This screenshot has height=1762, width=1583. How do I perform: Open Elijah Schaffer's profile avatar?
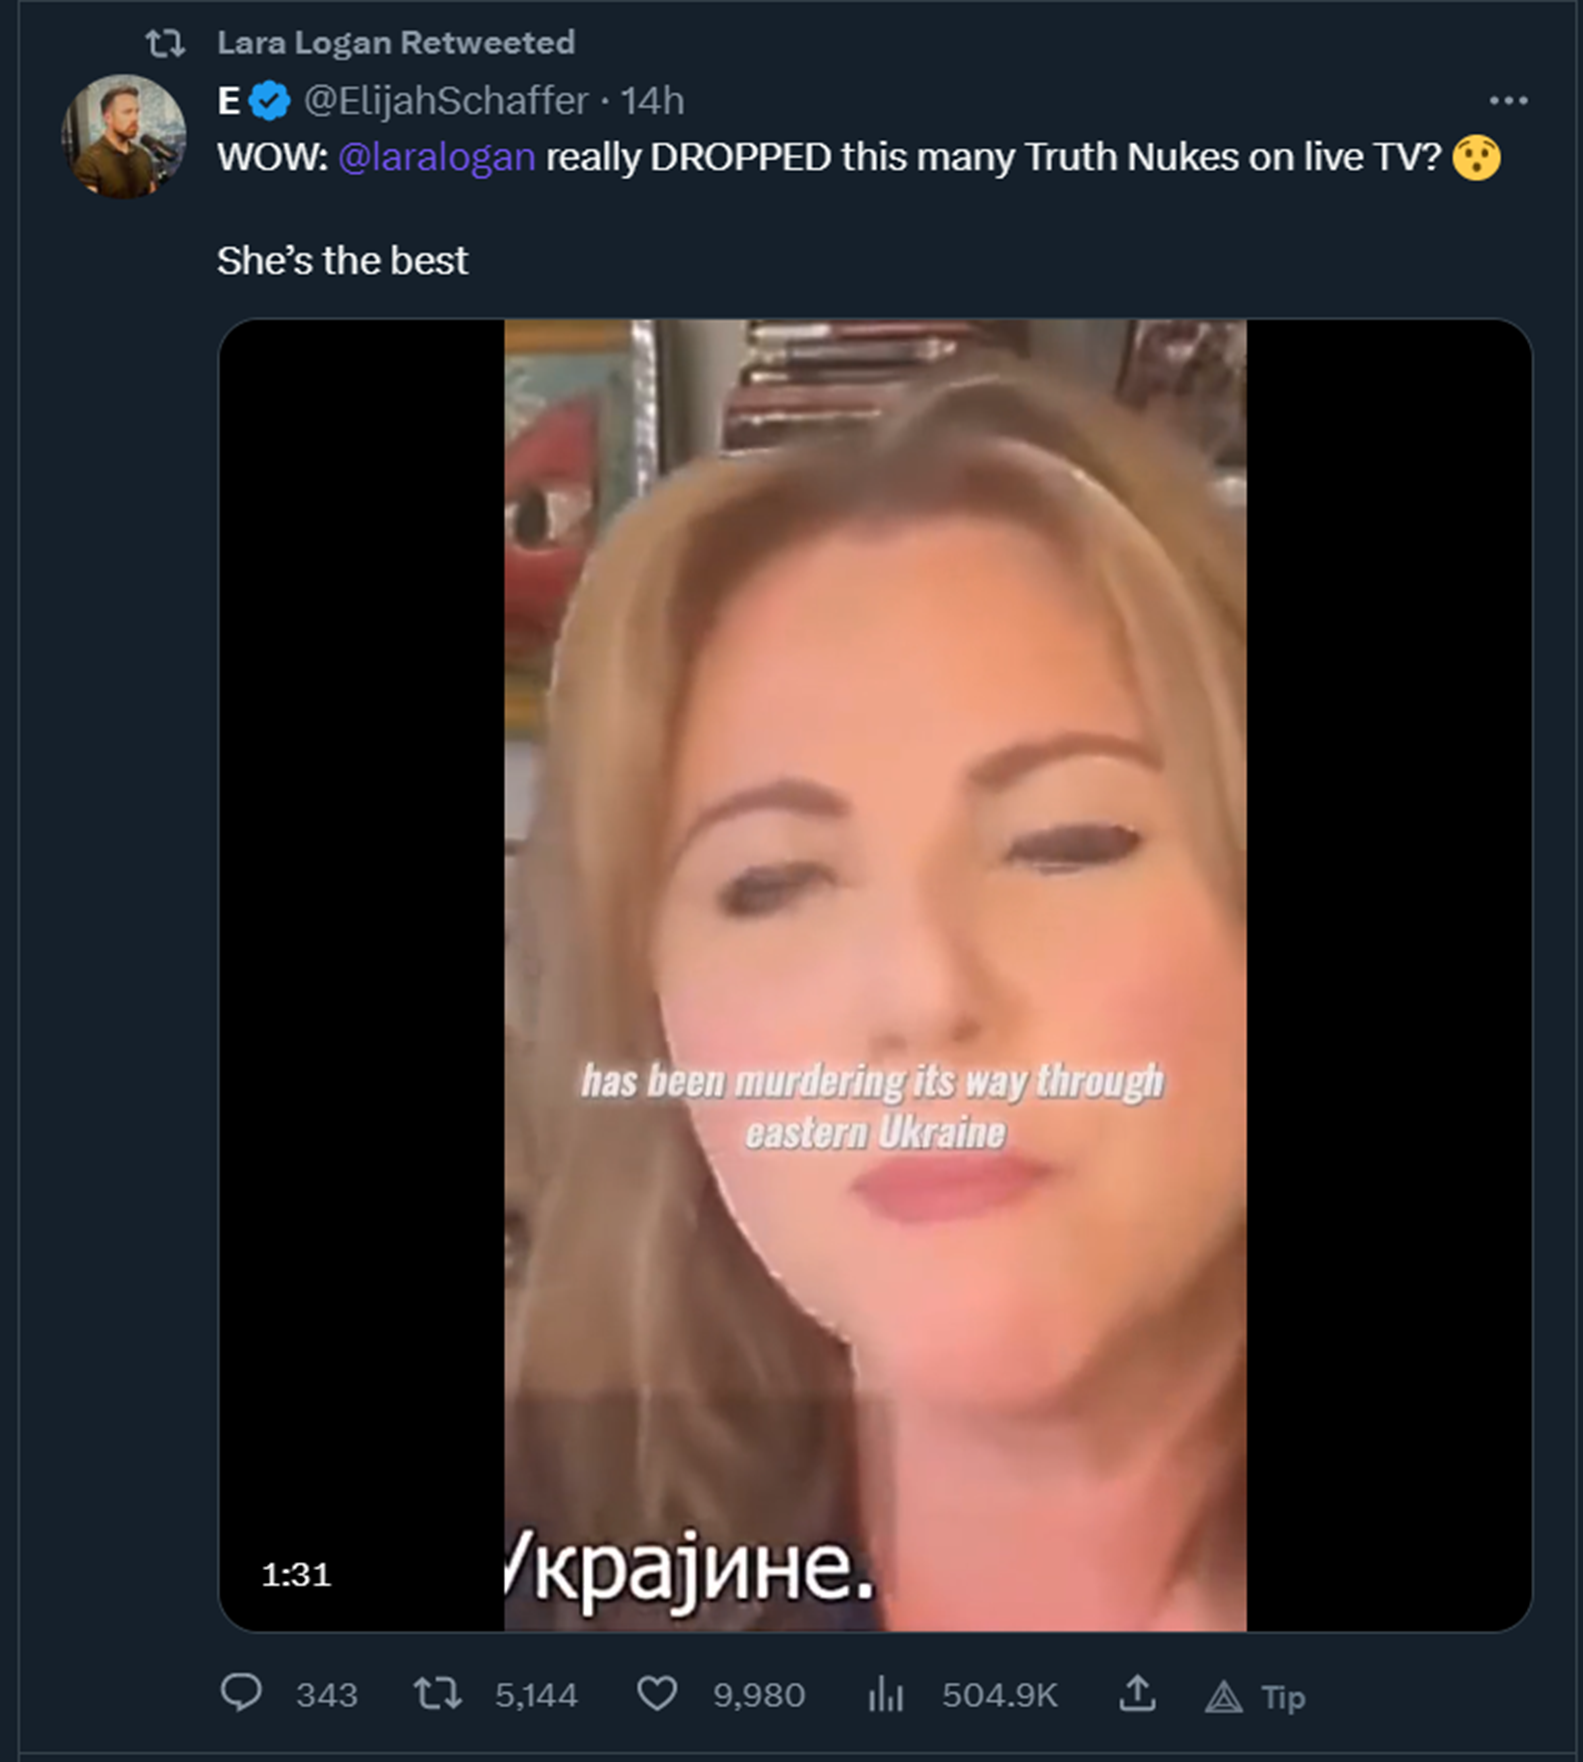(124, 135)
